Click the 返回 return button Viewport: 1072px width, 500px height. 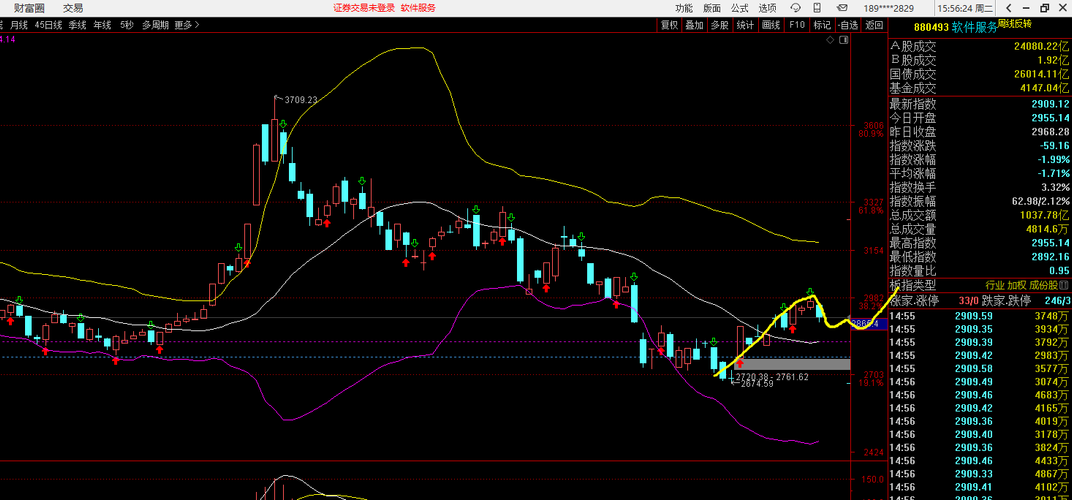pos(874,25)
